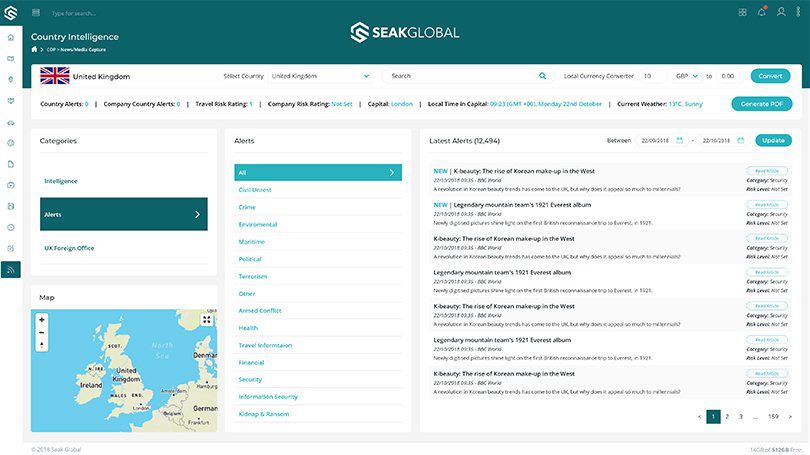Click the hamburger menu icon
This screenshot has width=810, height=455.
coord(36,13)
